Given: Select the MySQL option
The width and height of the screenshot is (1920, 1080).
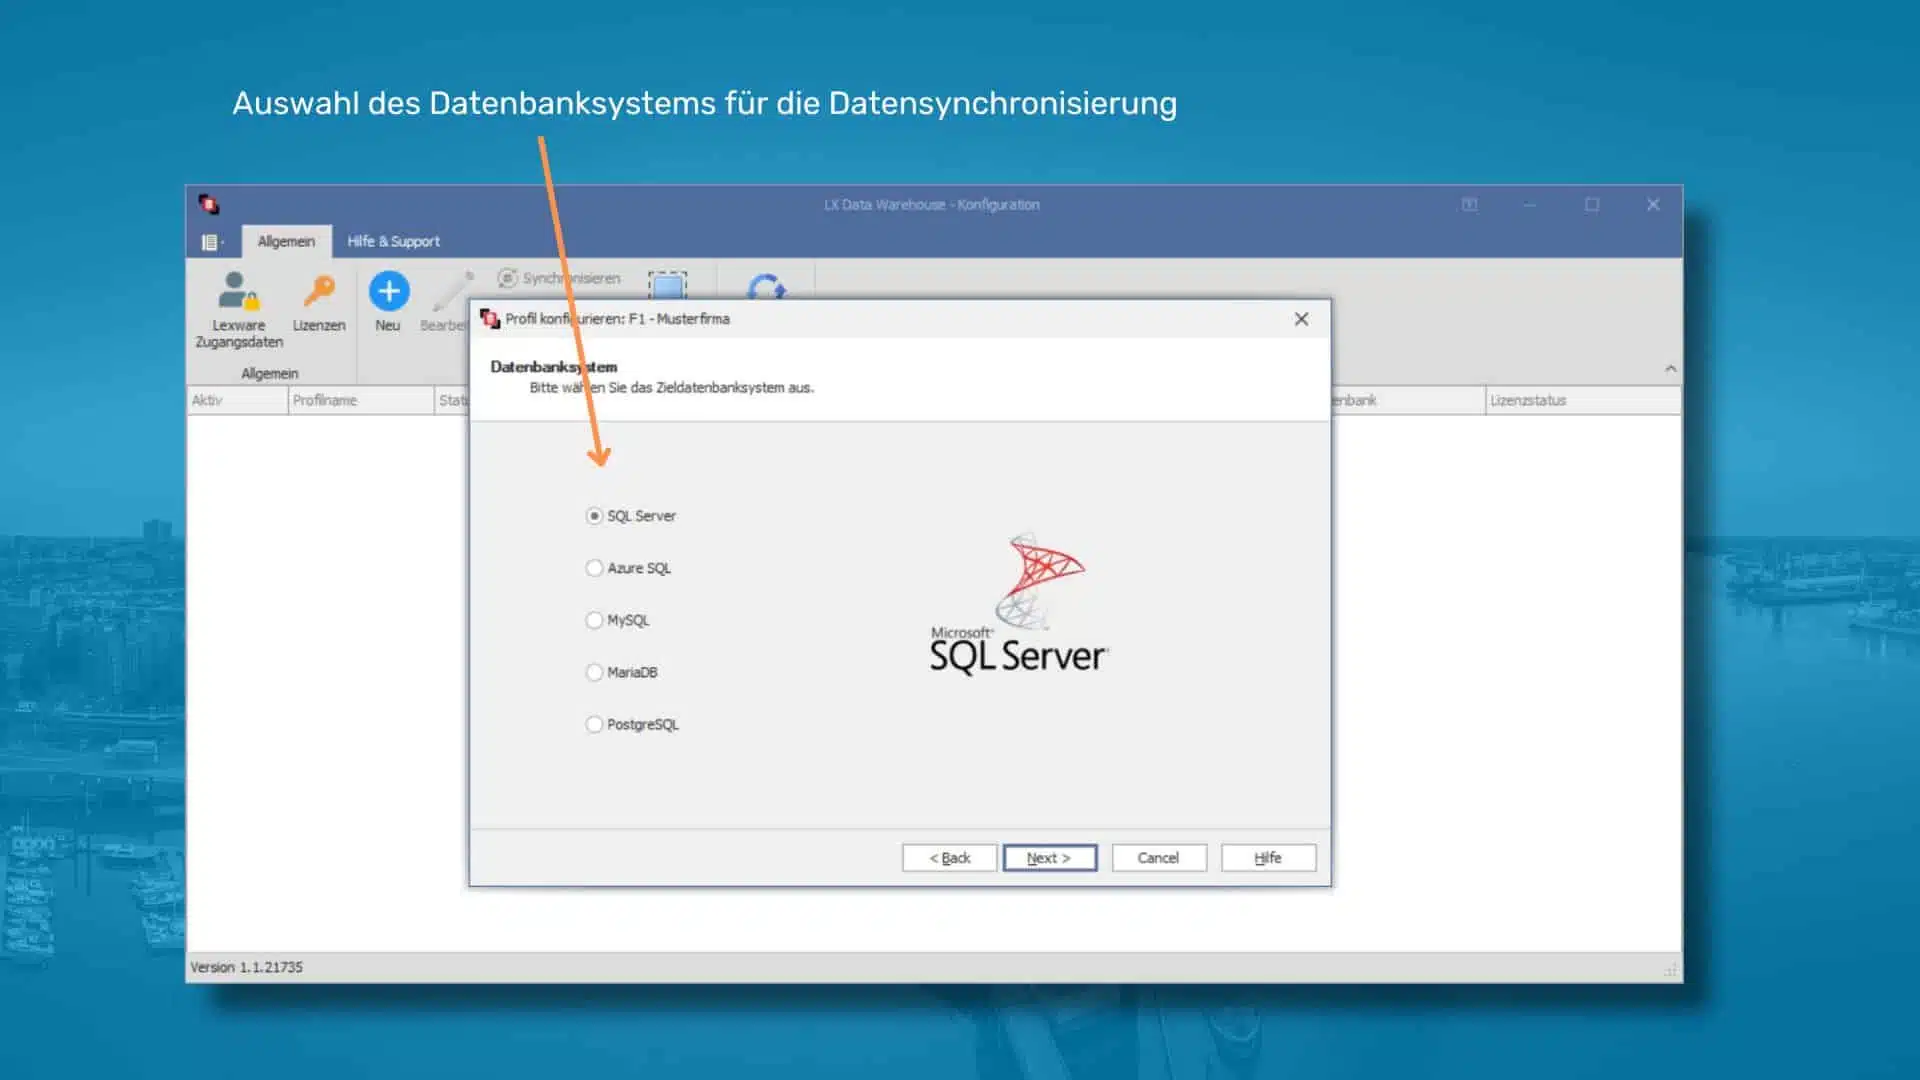Looking at the screenshot, I should click(594, 620).
